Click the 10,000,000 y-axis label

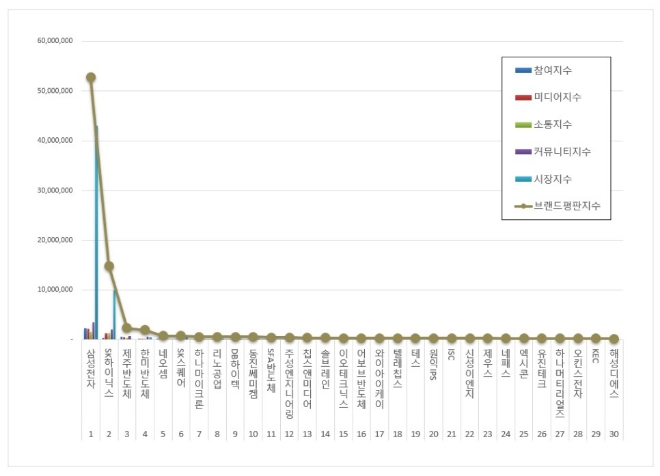[56, 290]
